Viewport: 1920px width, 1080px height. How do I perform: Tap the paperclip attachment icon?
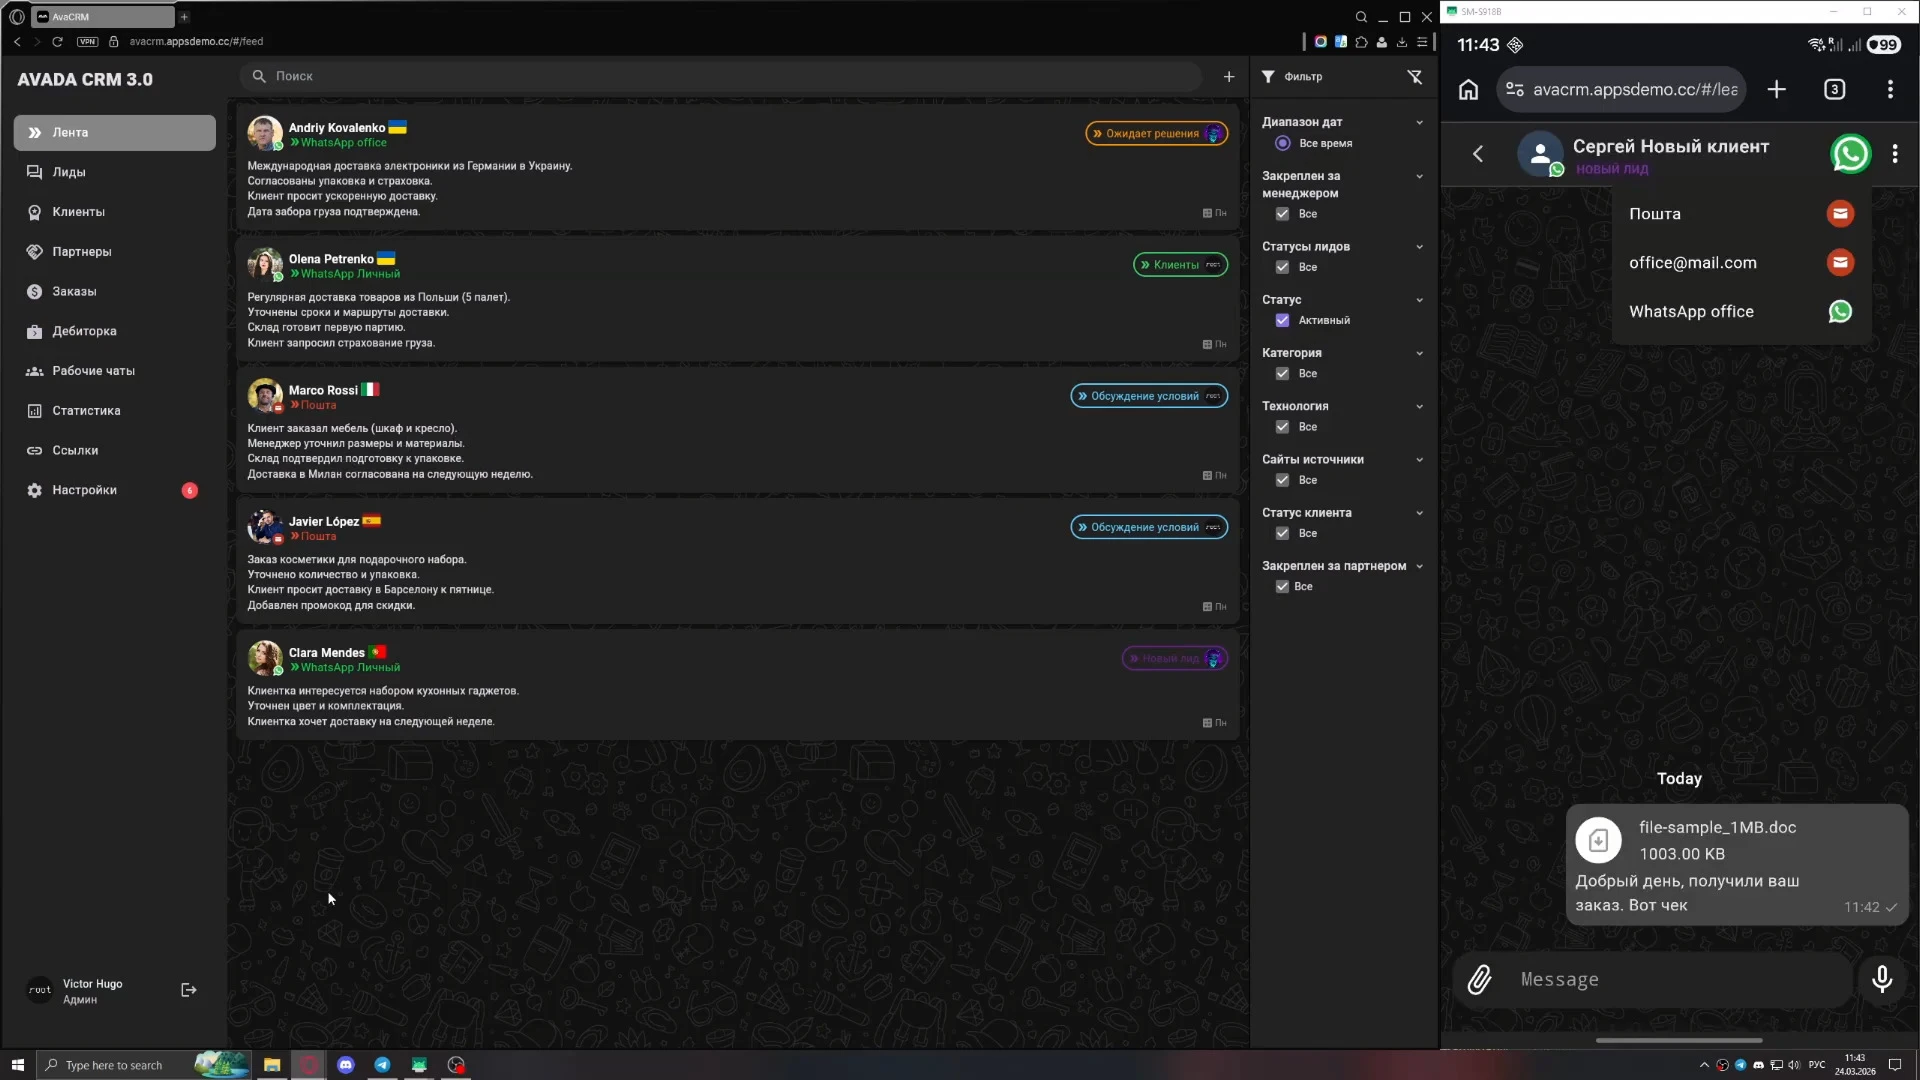[1479, 980]
